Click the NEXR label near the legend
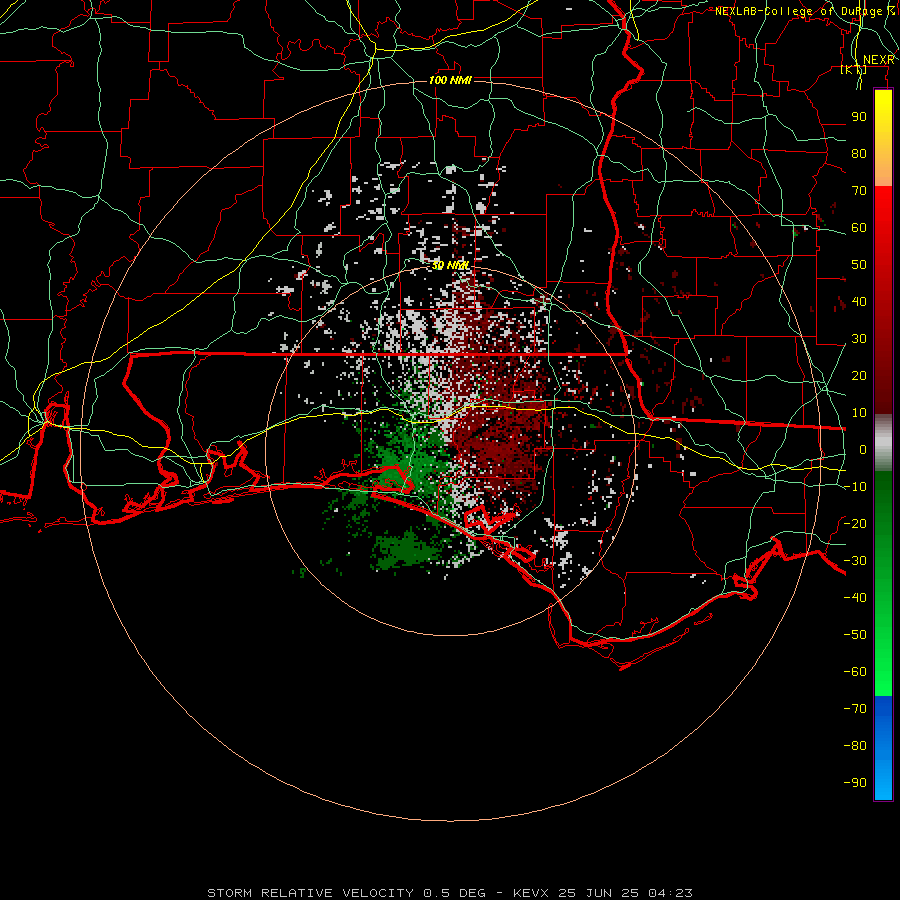 (x=879, y=60)
